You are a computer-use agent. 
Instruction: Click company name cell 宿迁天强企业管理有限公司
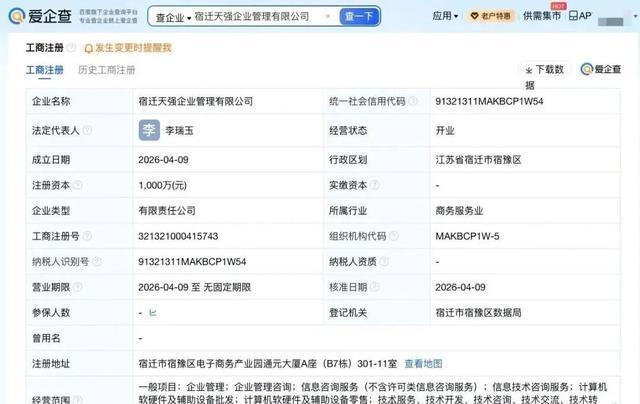coord(196,101)
